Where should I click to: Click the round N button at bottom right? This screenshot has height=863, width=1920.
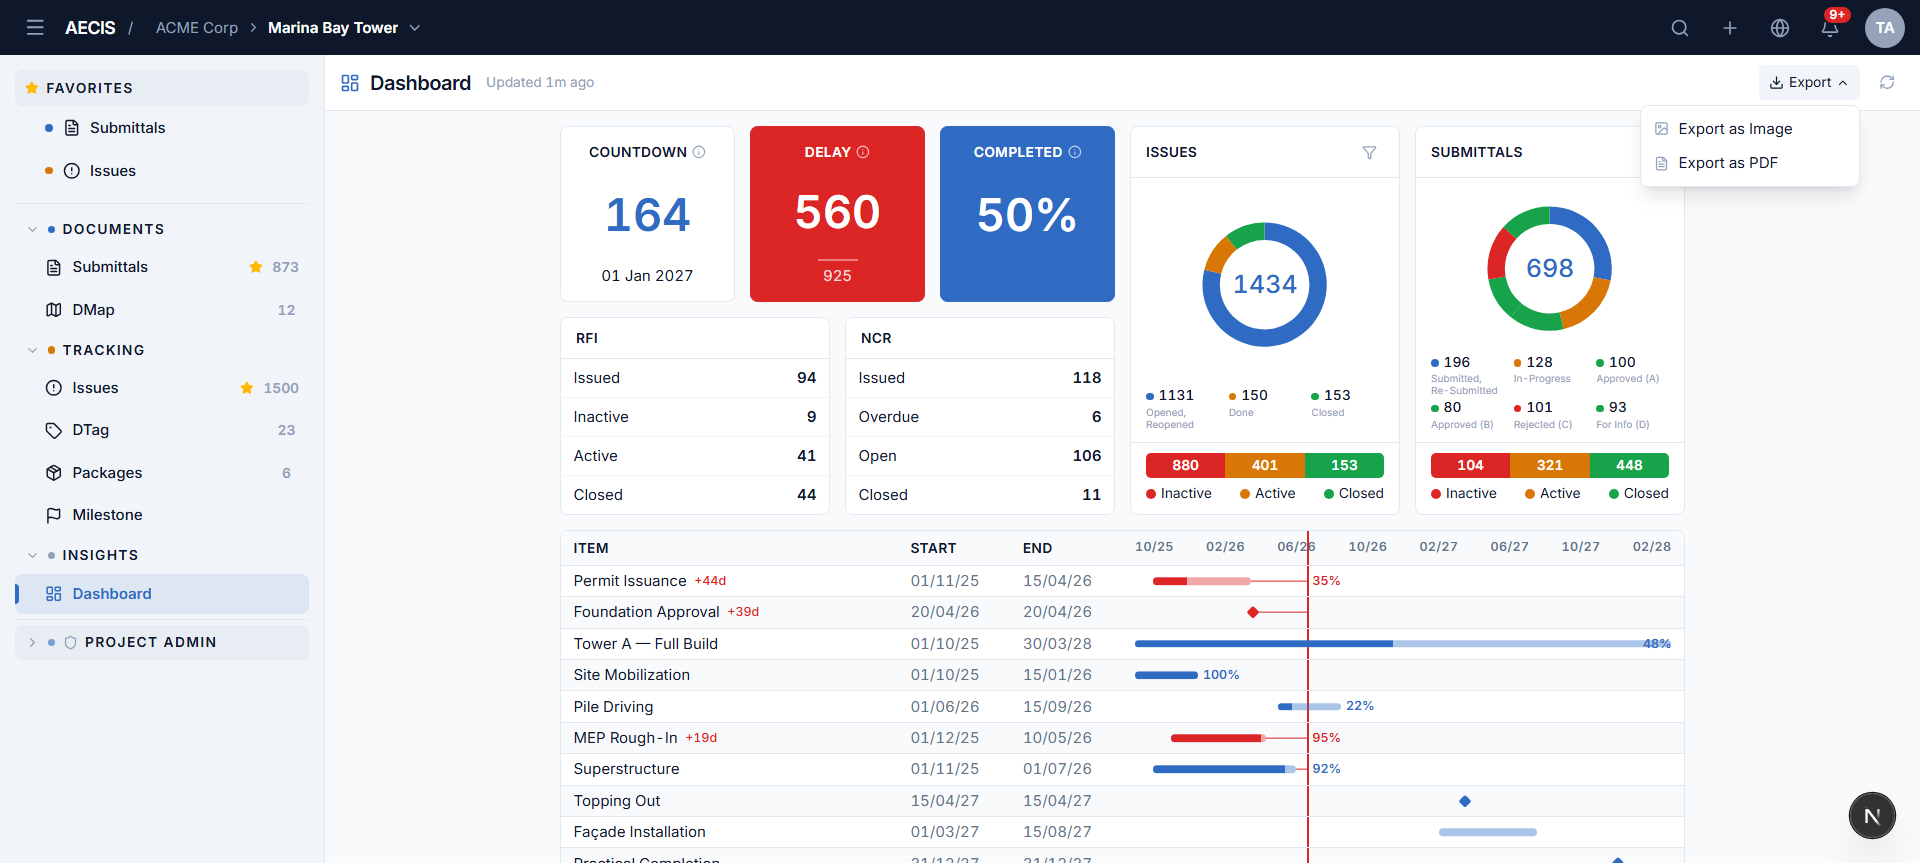1872,816
